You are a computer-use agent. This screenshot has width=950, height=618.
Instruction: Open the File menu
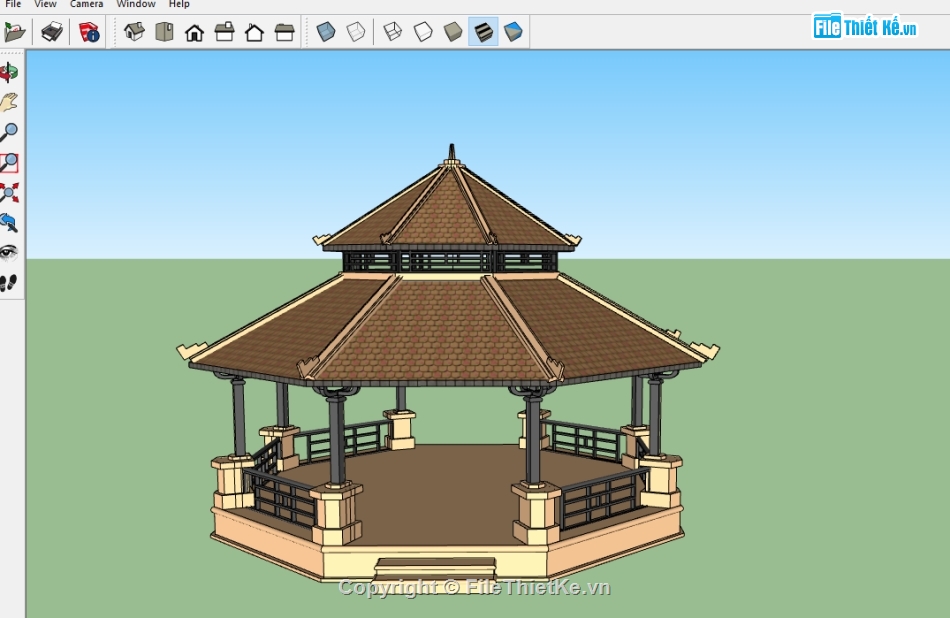[x=13, y=4]
